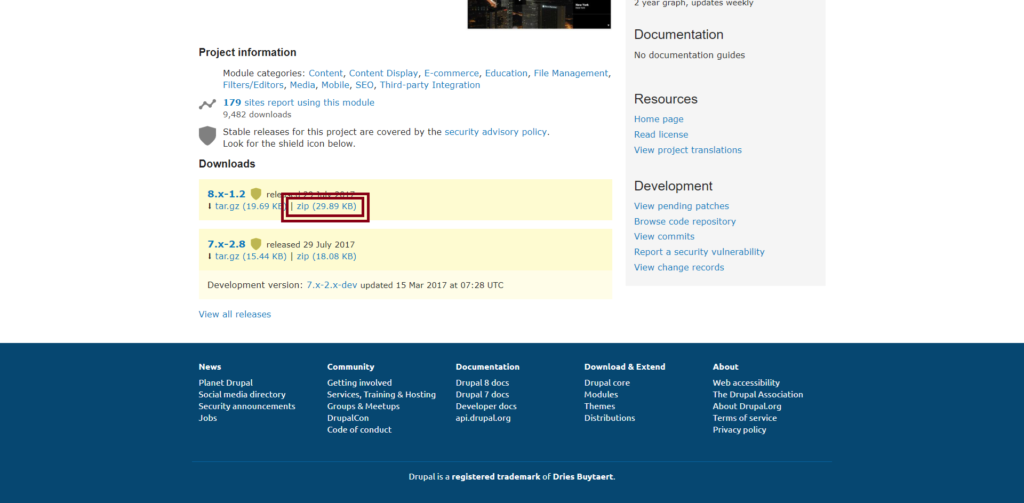Click the 'No documentation guides' text
1024x503 pixels.
click(x=689, y=56)
